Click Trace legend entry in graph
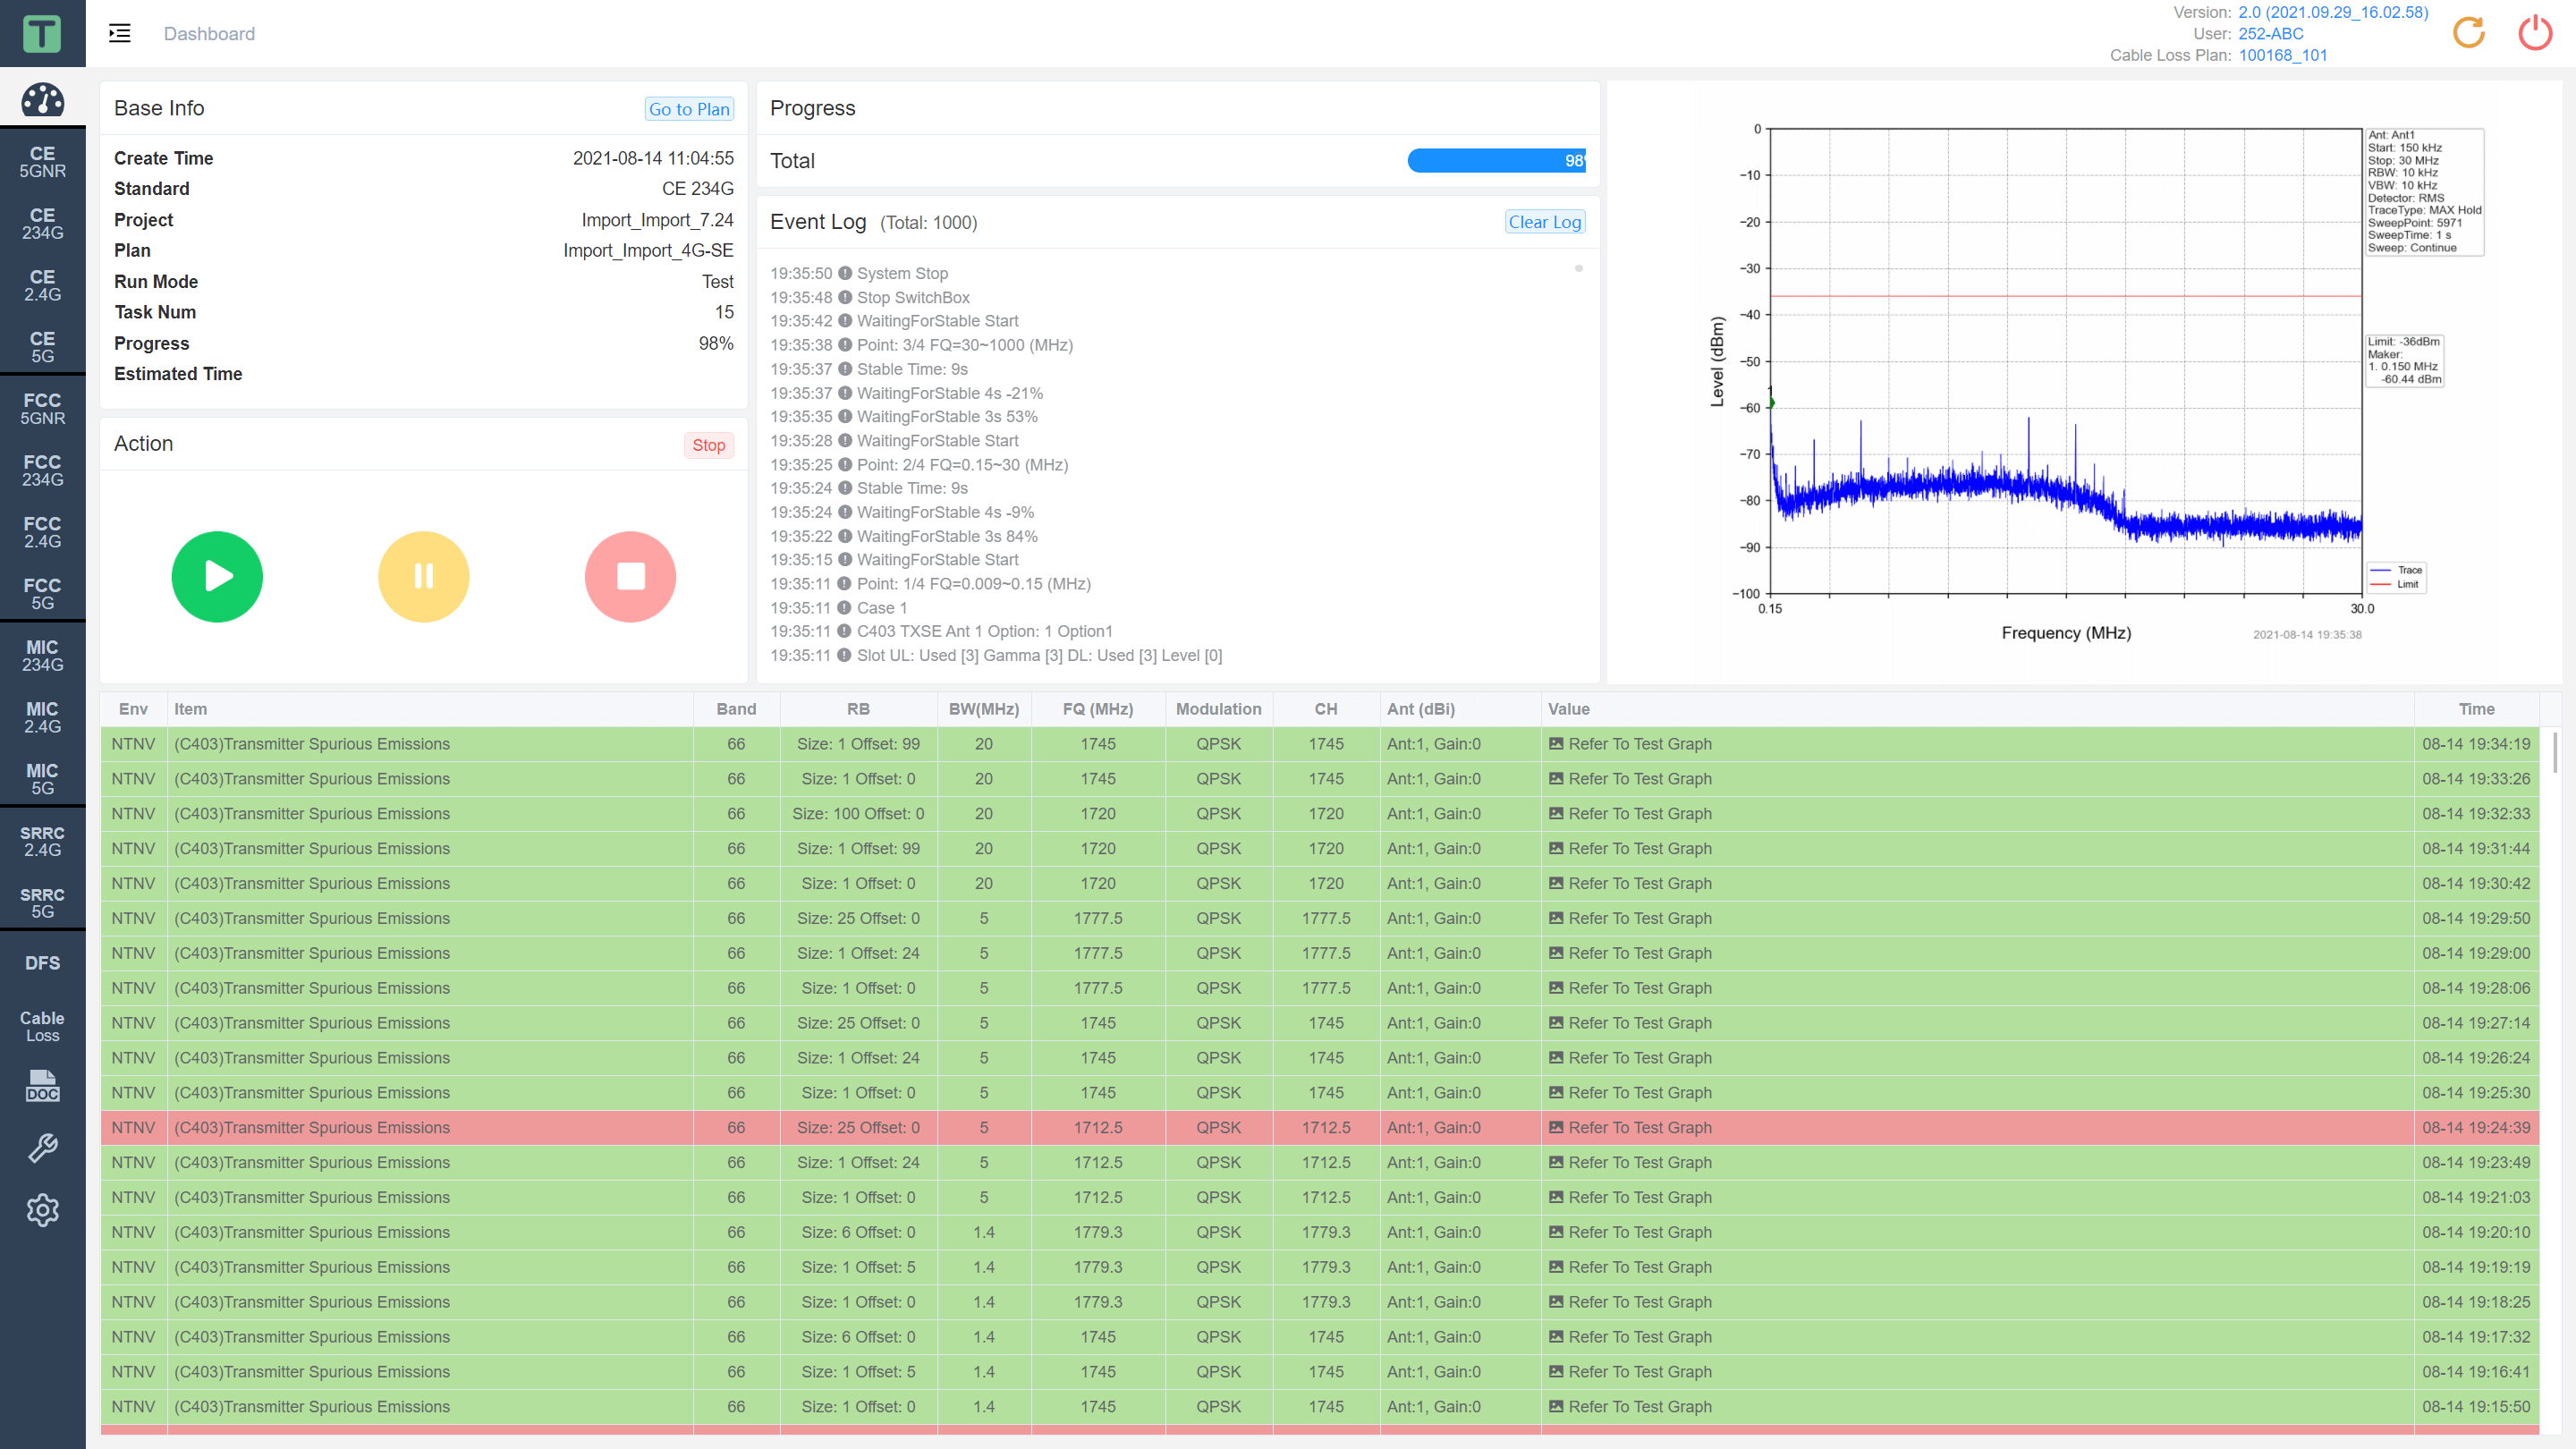 (2395, 570)
